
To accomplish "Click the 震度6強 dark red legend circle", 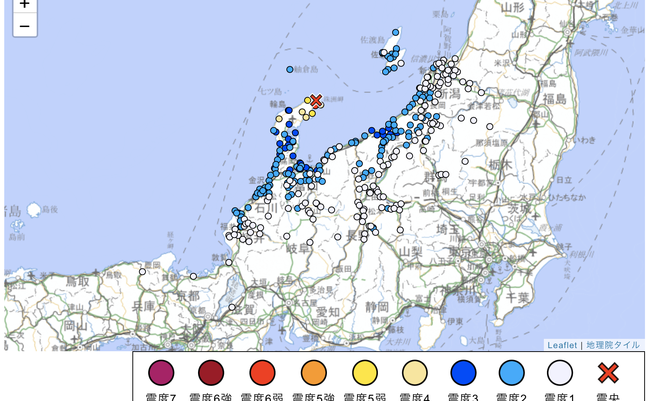I will pyautogui.click(x=211, y=374).
